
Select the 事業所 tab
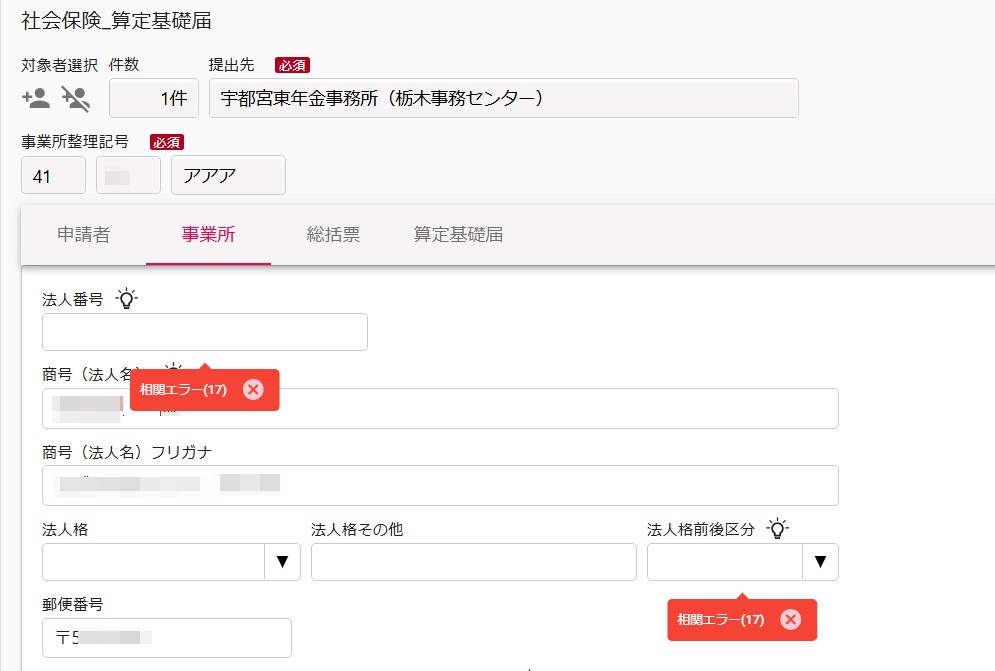208,234
